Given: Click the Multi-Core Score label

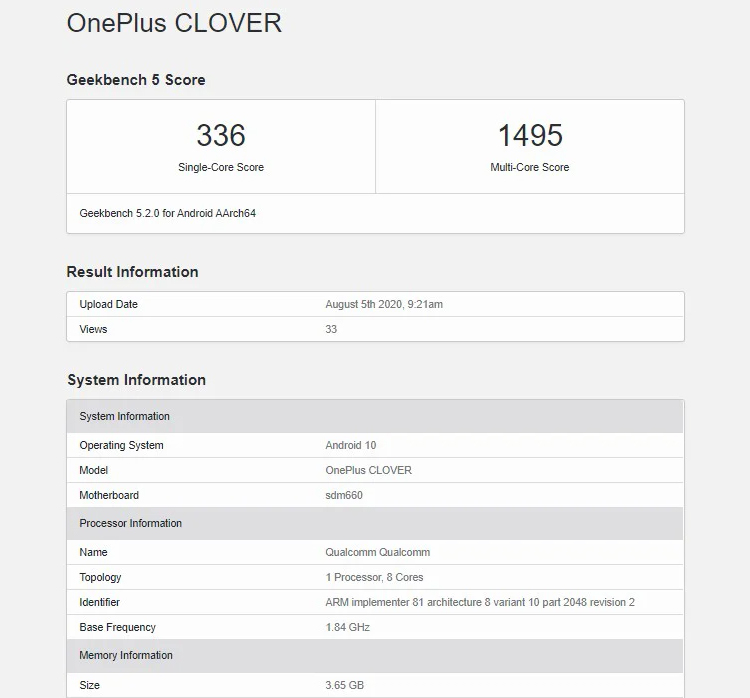Looking at the screenshot, I should pos(529,167).
